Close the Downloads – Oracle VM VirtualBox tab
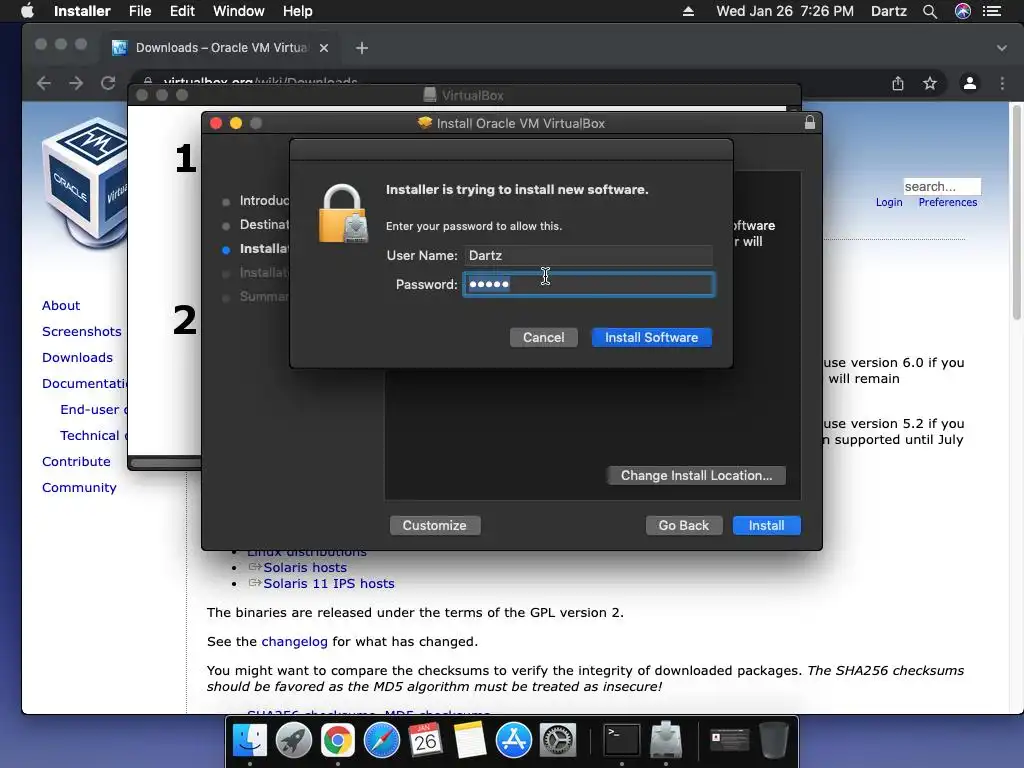Screen dimensions: 1024x768 pyautogui.click(x=324, y=48)
